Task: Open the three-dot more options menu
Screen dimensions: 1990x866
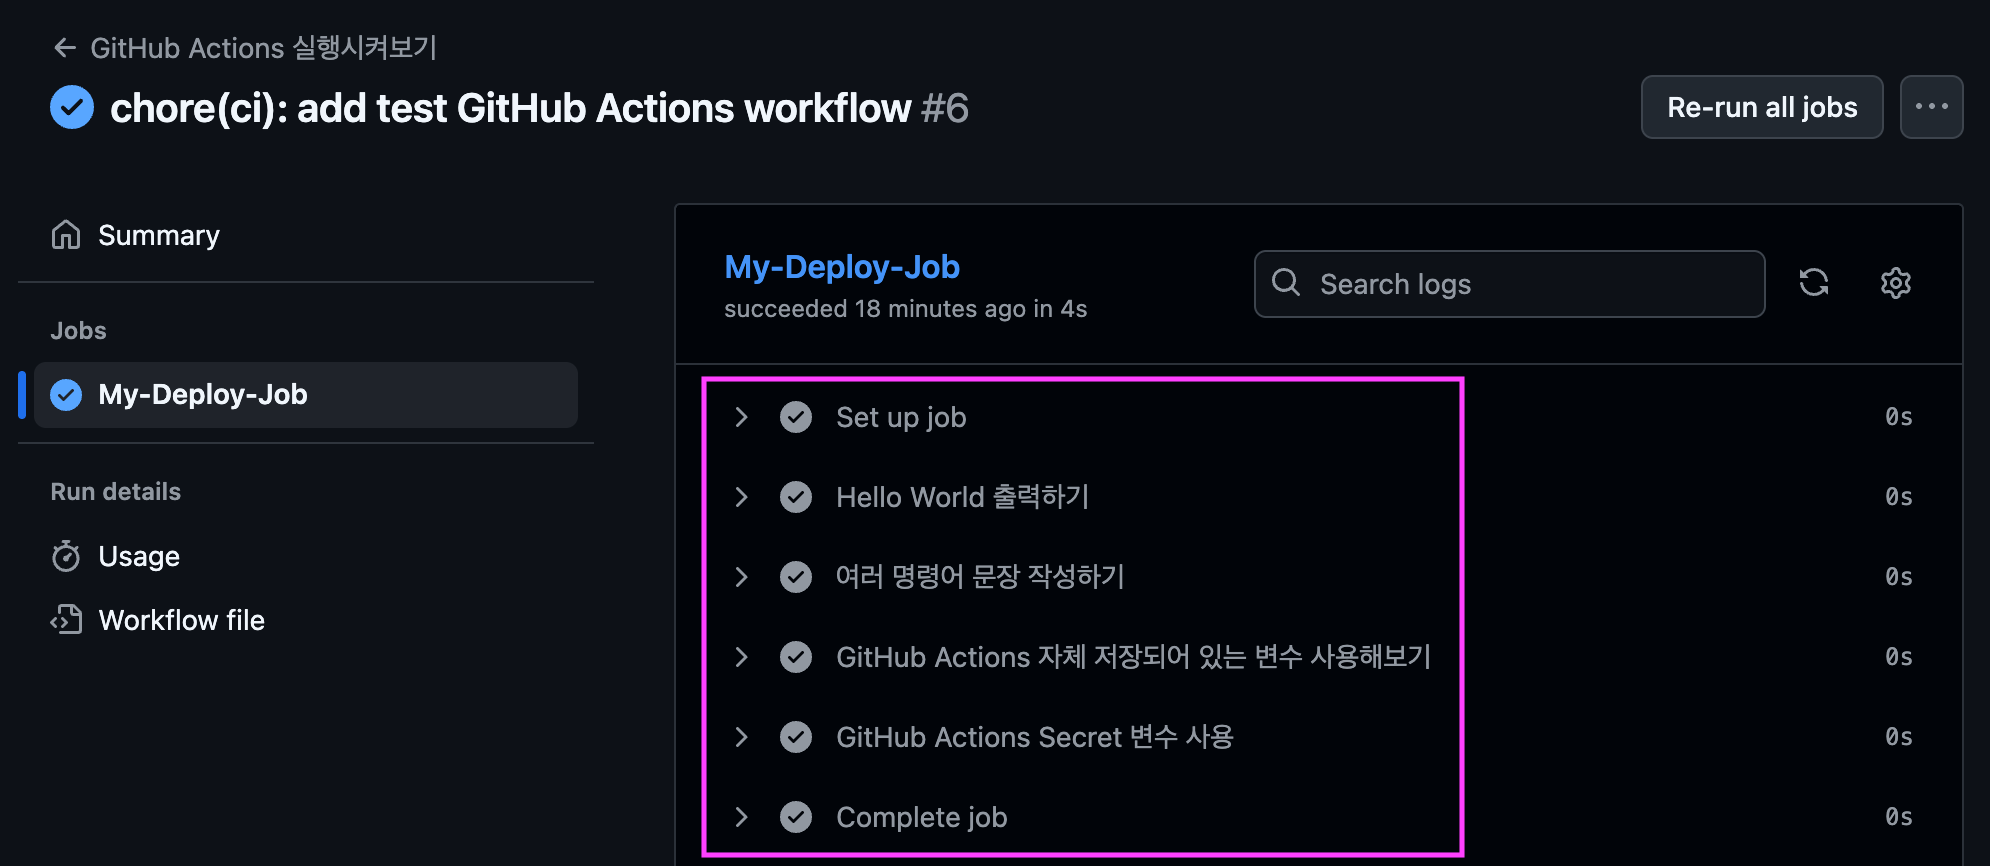Action: [1930, 107]
